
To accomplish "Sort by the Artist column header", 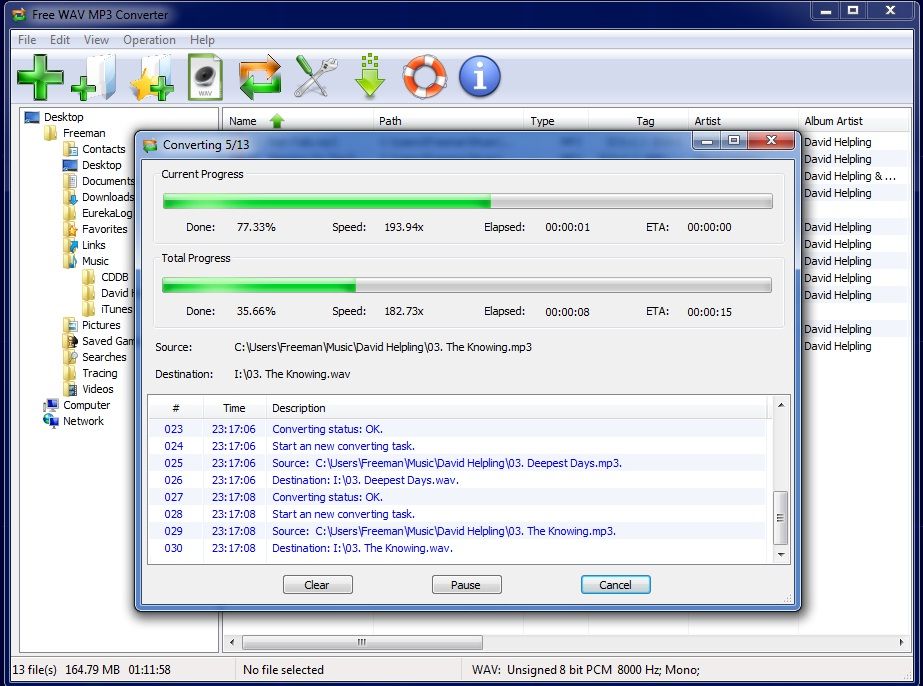I will 743,121.
